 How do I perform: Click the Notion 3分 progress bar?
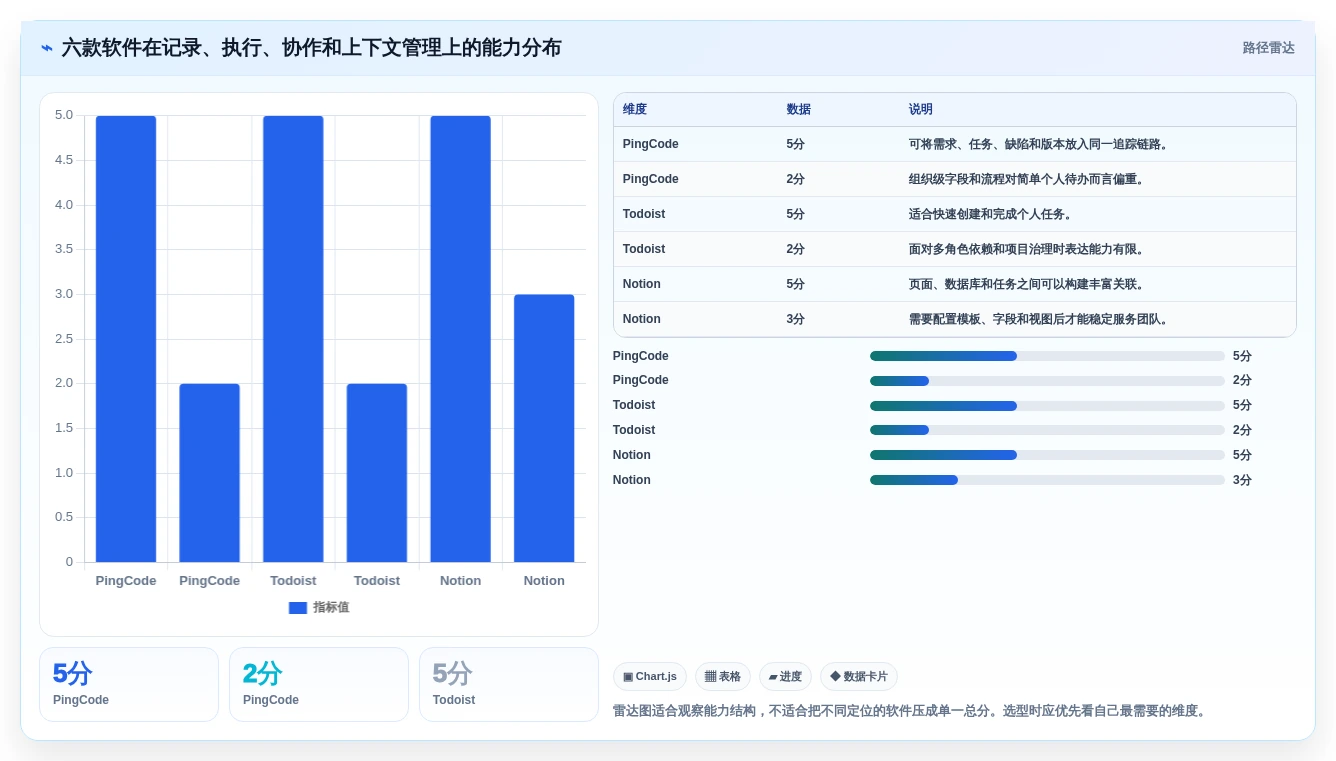1047,480
